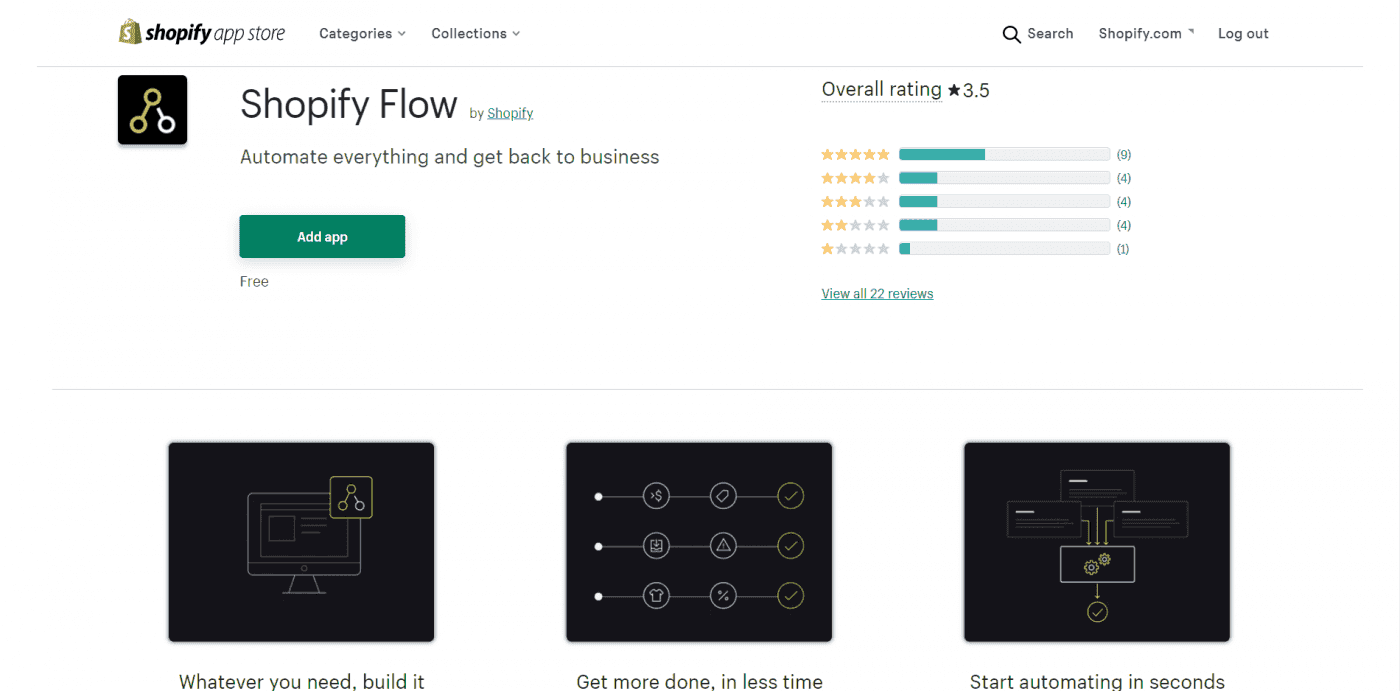Click the overall rating star icon
The image size is (1400, 691).
pos(954,91)
